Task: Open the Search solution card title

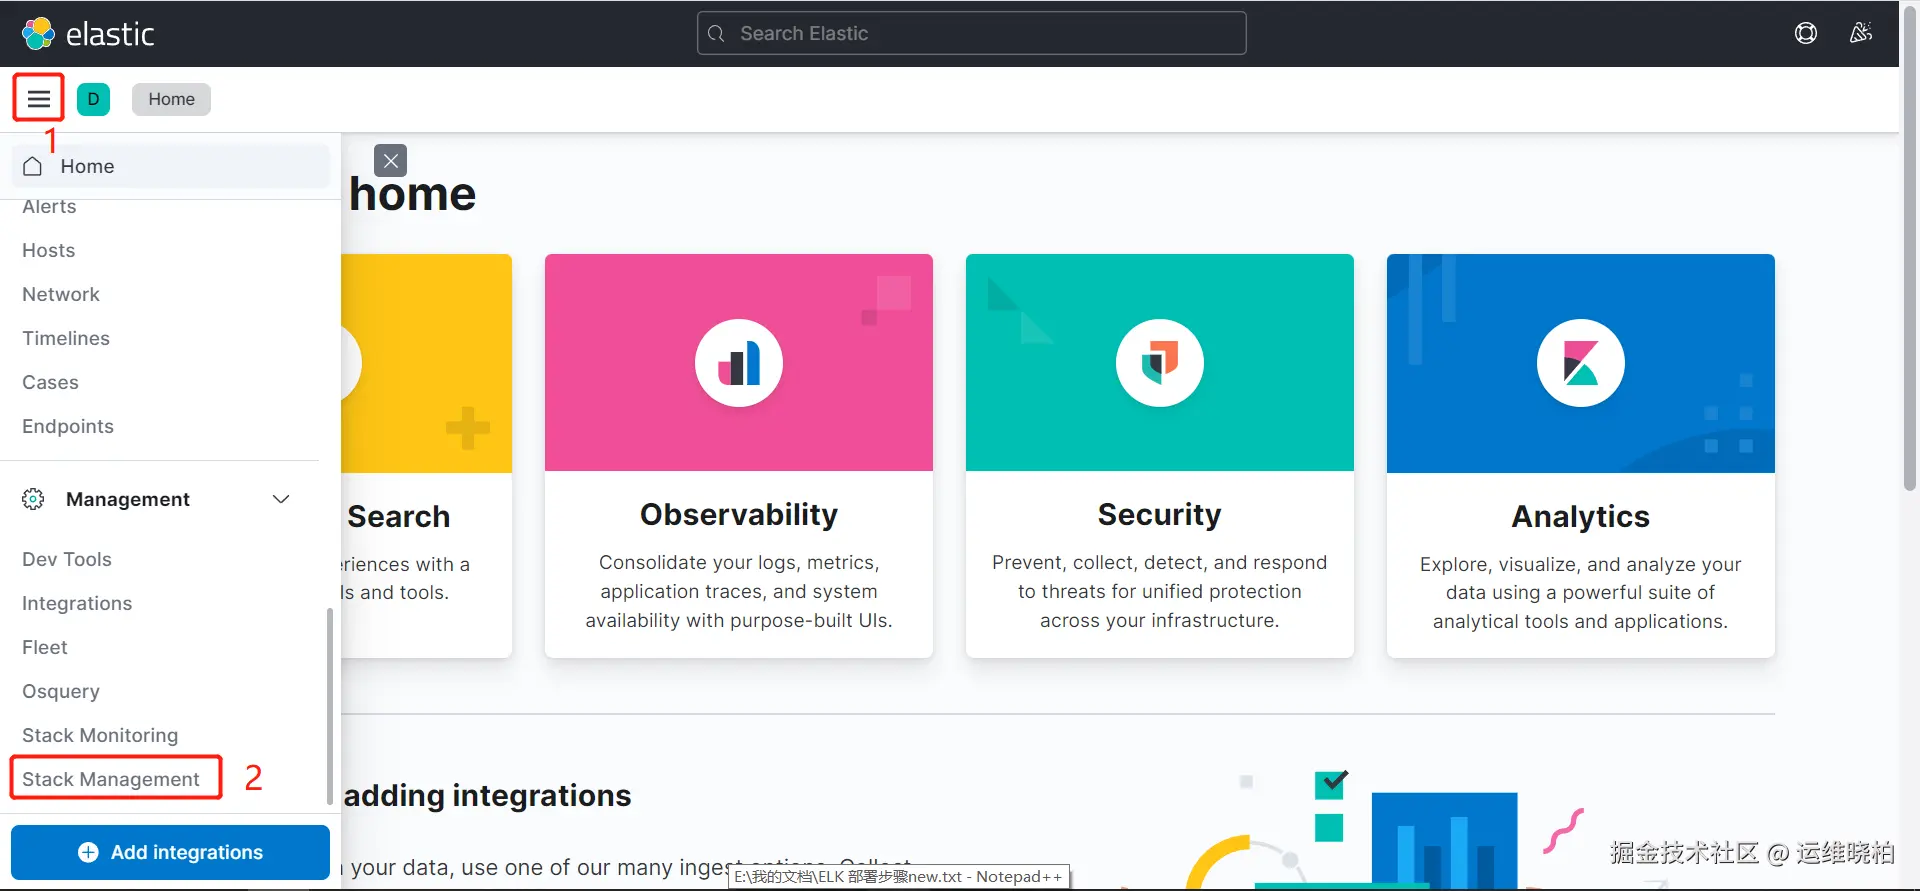Action: pos(399,516)
